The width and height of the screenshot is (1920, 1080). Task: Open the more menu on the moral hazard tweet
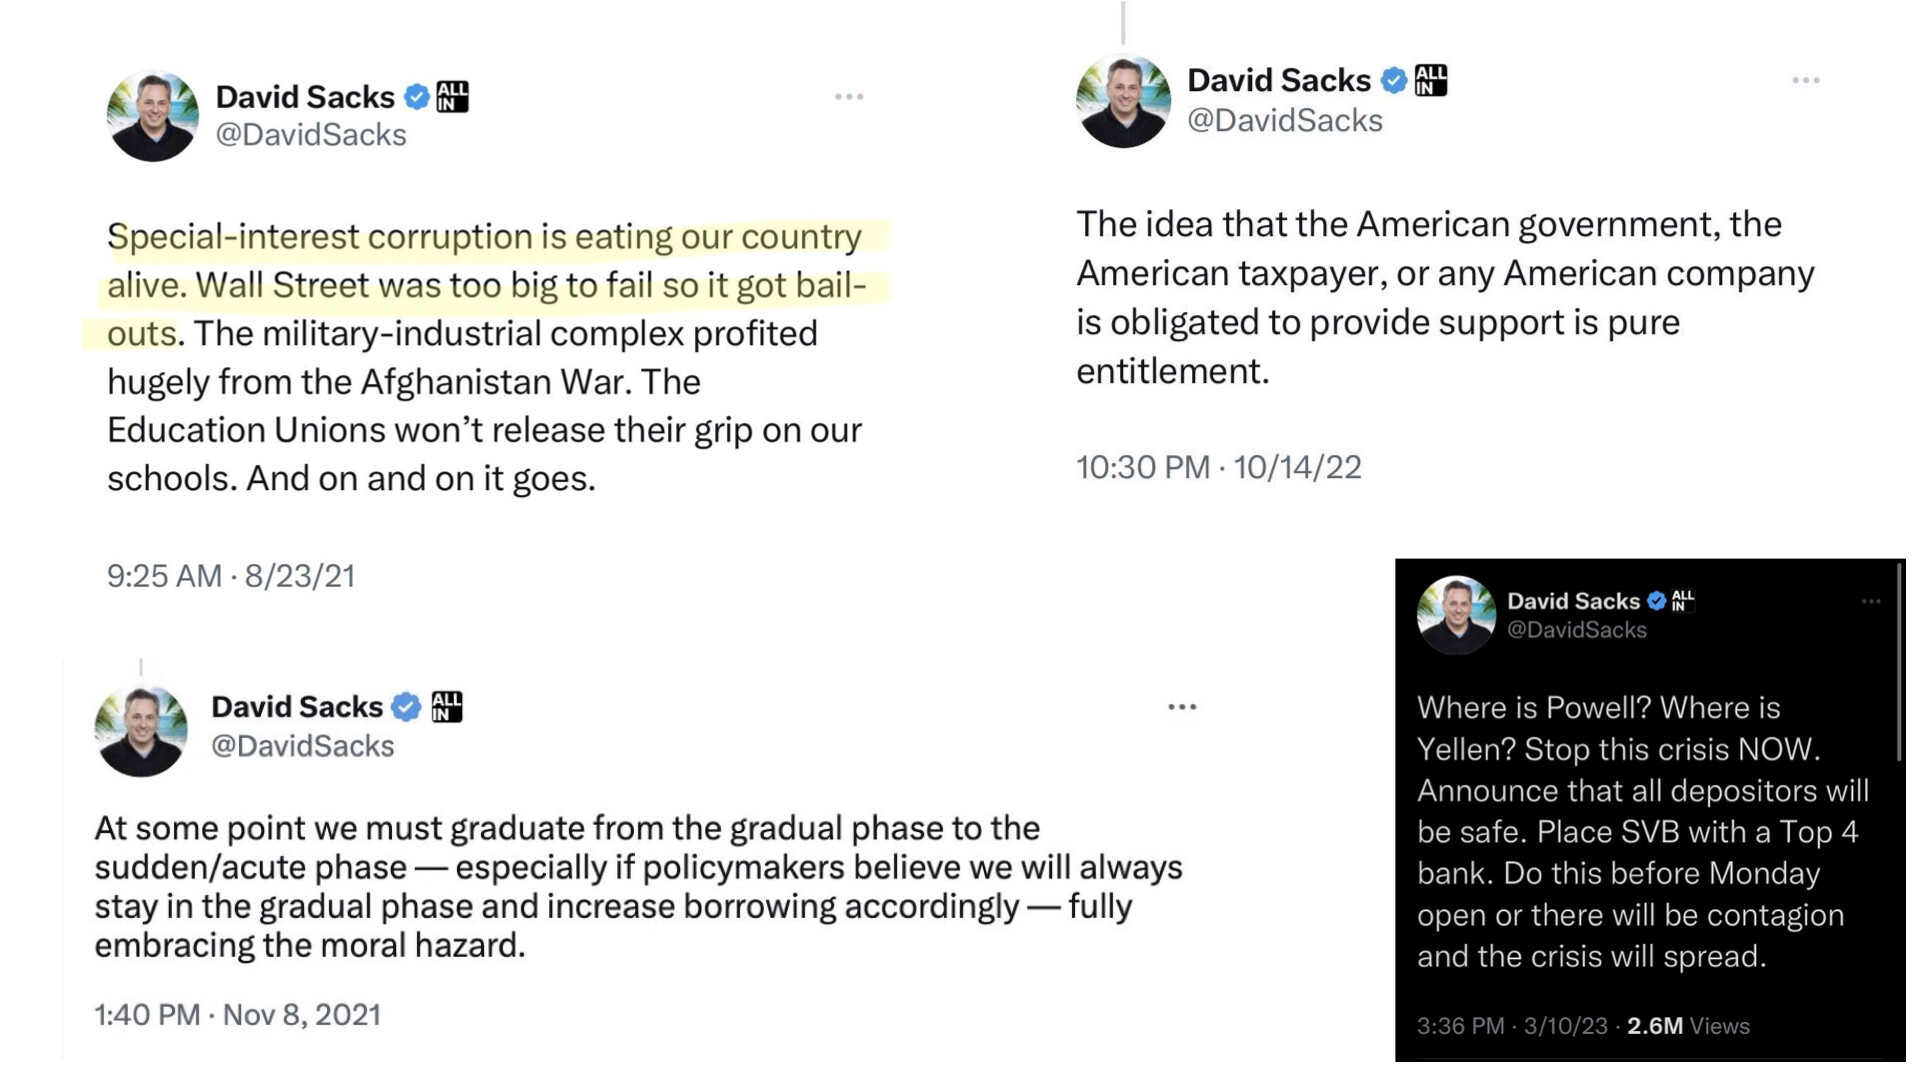(x=1182, y=707)
